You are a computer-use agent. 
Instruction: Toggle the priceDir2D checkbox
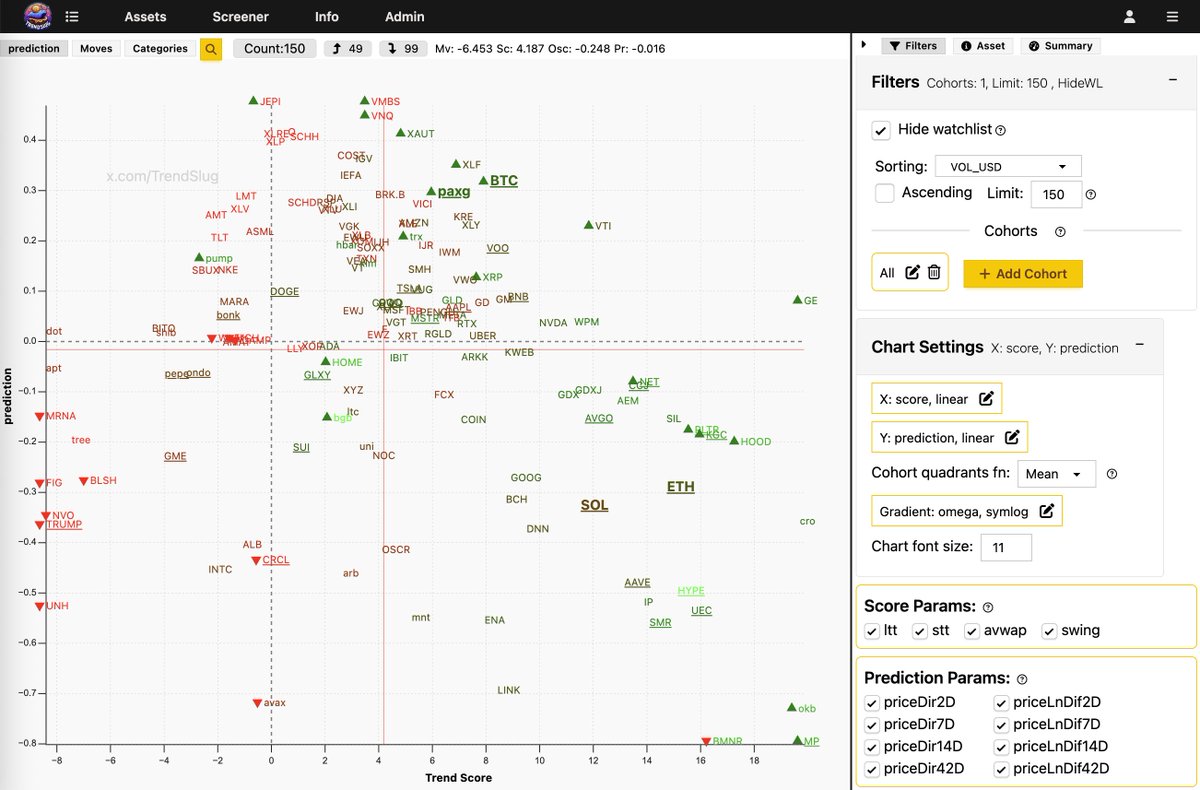coord(872,702)
